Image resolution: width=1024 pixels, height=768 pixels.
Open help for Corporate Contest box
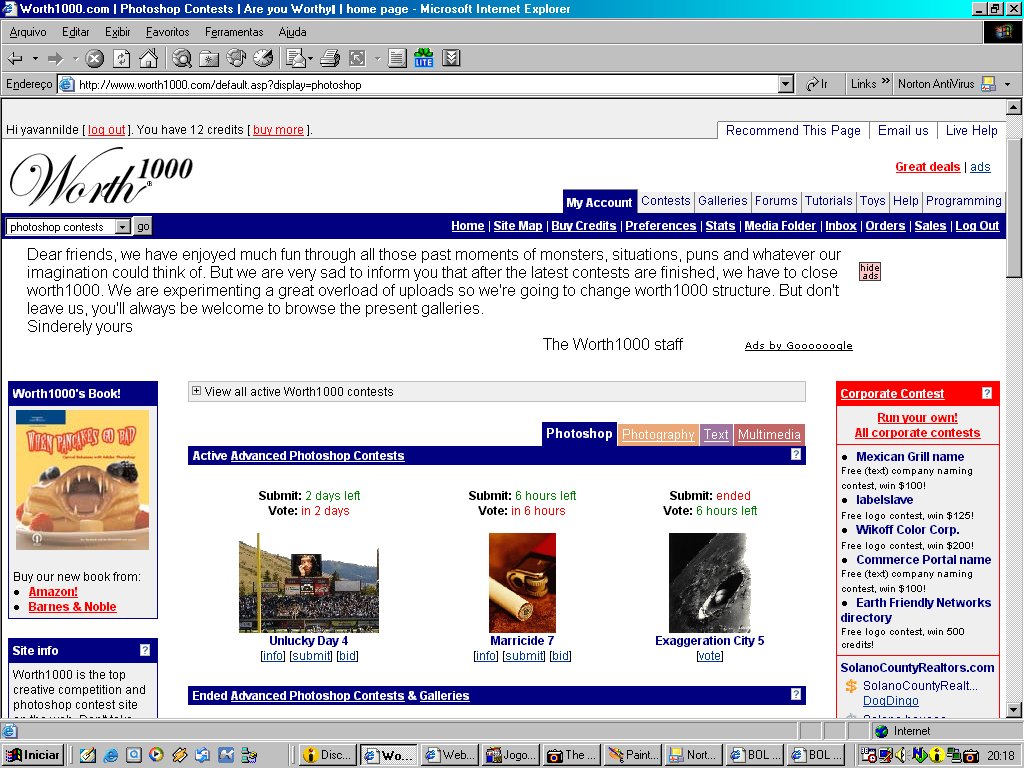click(987, 393)
